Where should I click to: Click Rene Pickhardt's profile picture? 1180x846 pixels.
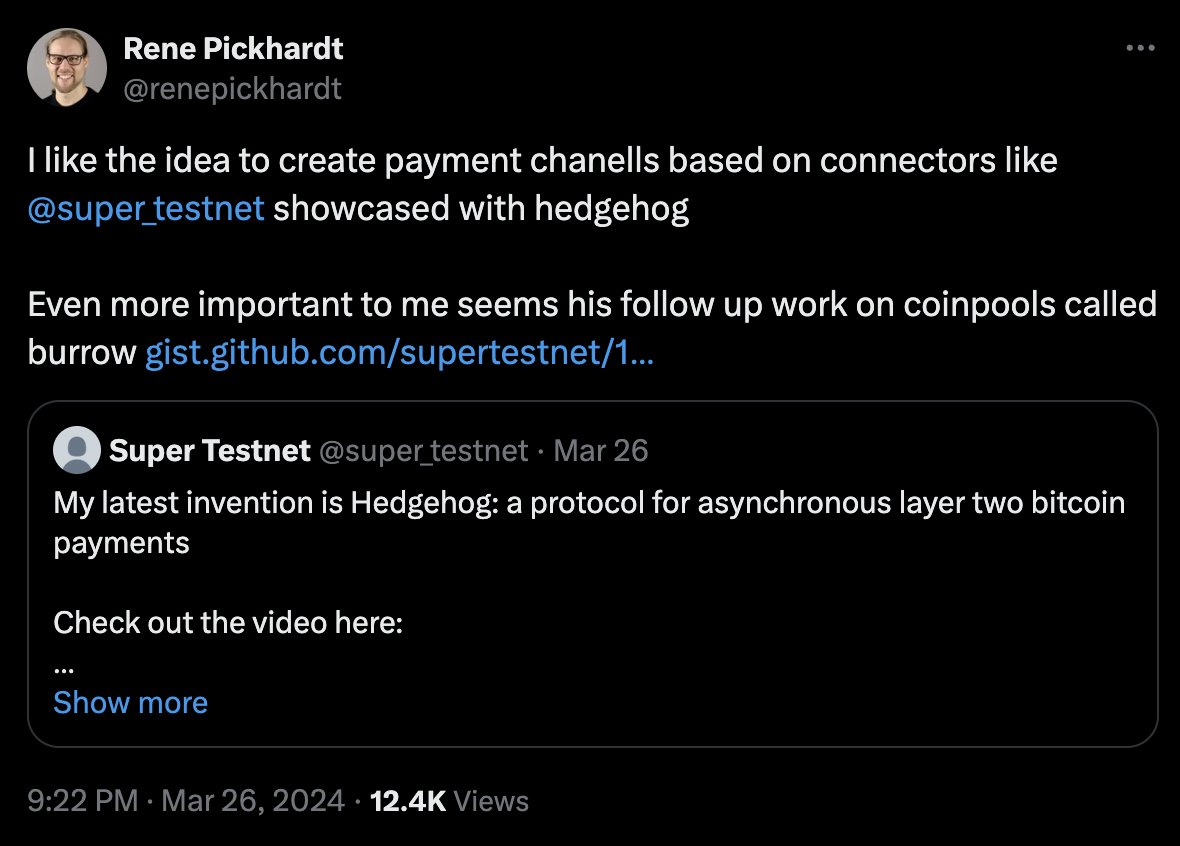point(67,67)
